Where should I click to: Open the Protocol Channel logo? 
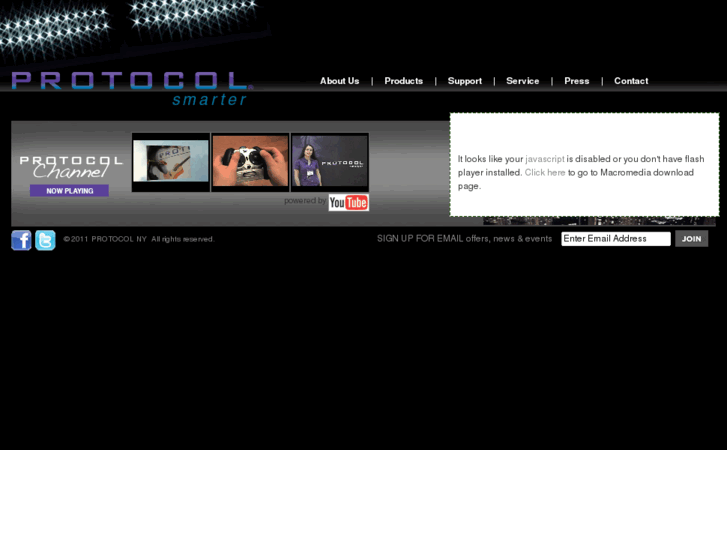point(70,167)
